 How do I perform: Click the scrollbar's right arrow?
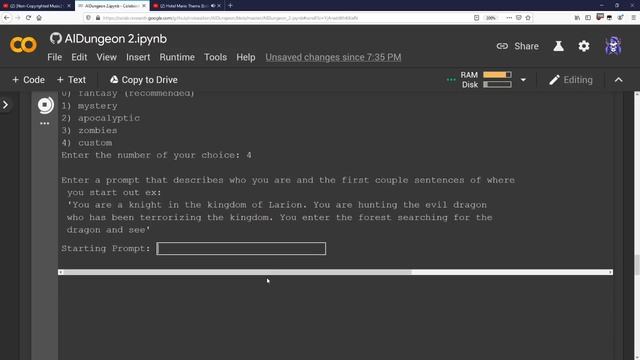[611, 272]
